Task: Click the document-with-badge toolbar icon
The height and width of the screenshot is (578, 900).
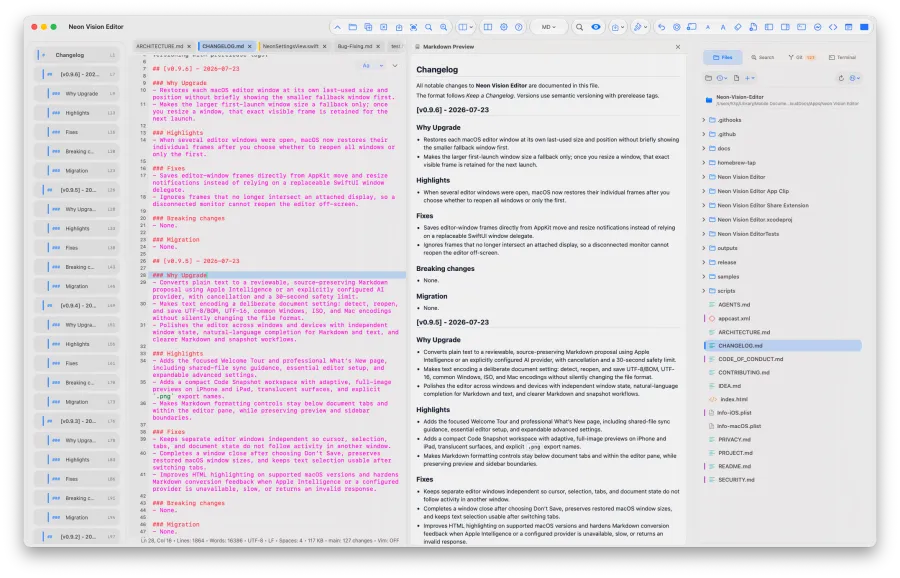Action: pos(753,27)
